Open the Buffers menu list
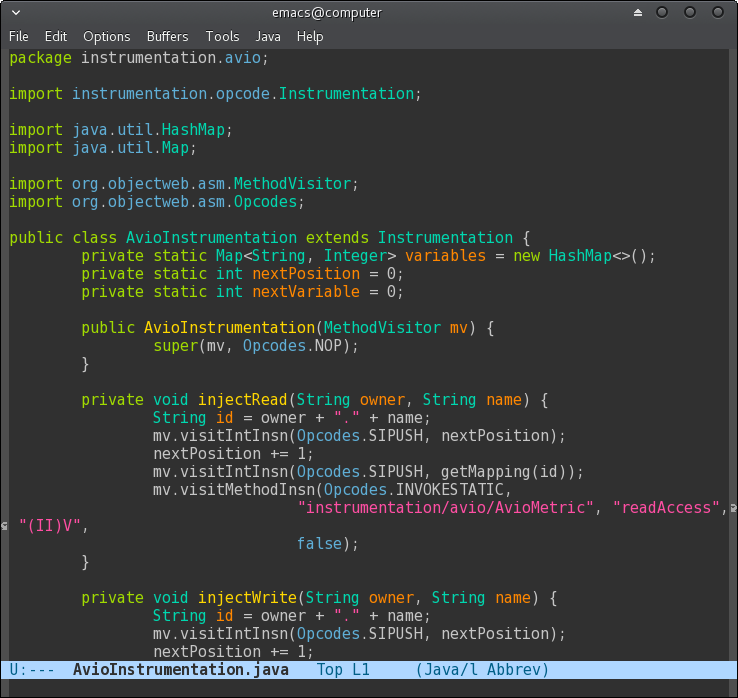The height and width of the screenshot is (698, 738). coord(167,36)
